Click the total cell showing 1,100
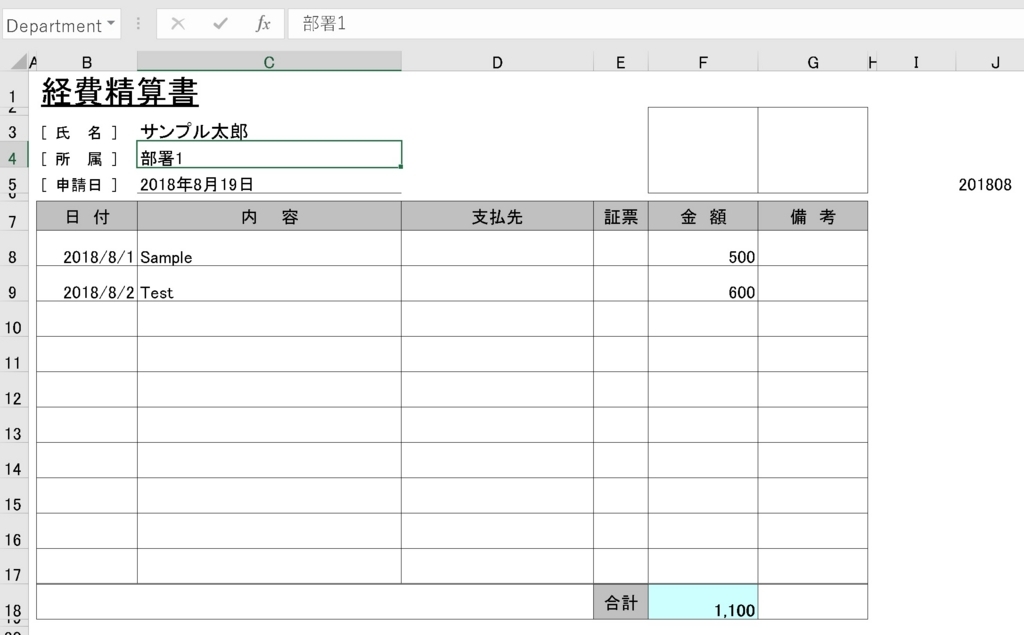Viewport: 1024px width, 635px height. (x=703, y=602)
